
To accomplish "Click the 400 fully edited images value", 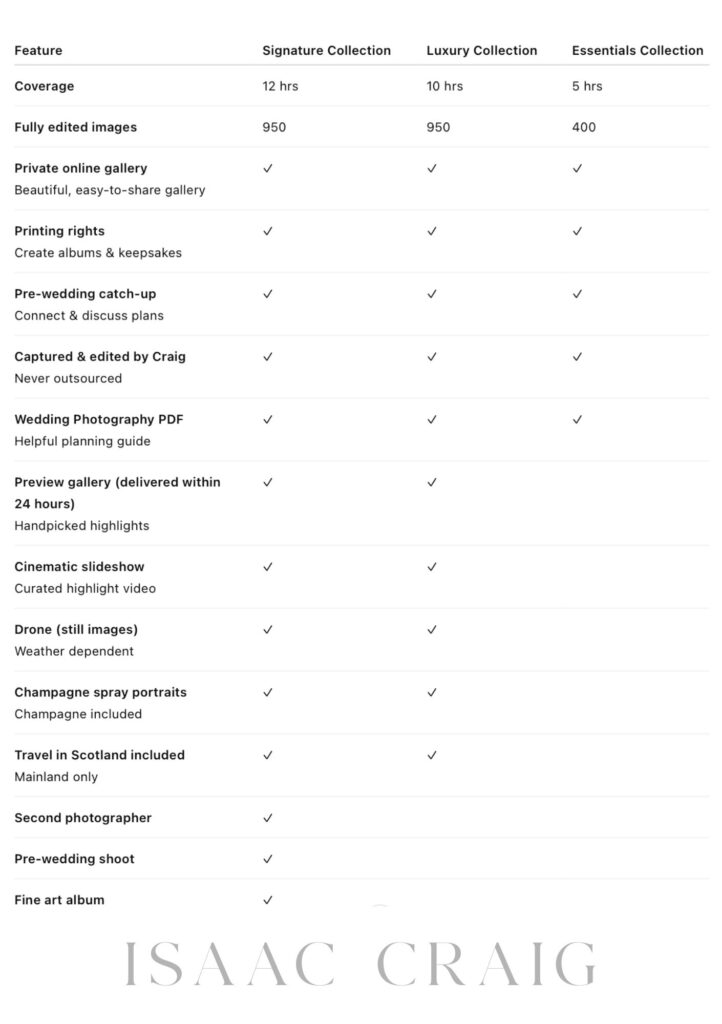I will tap(584, 128).
